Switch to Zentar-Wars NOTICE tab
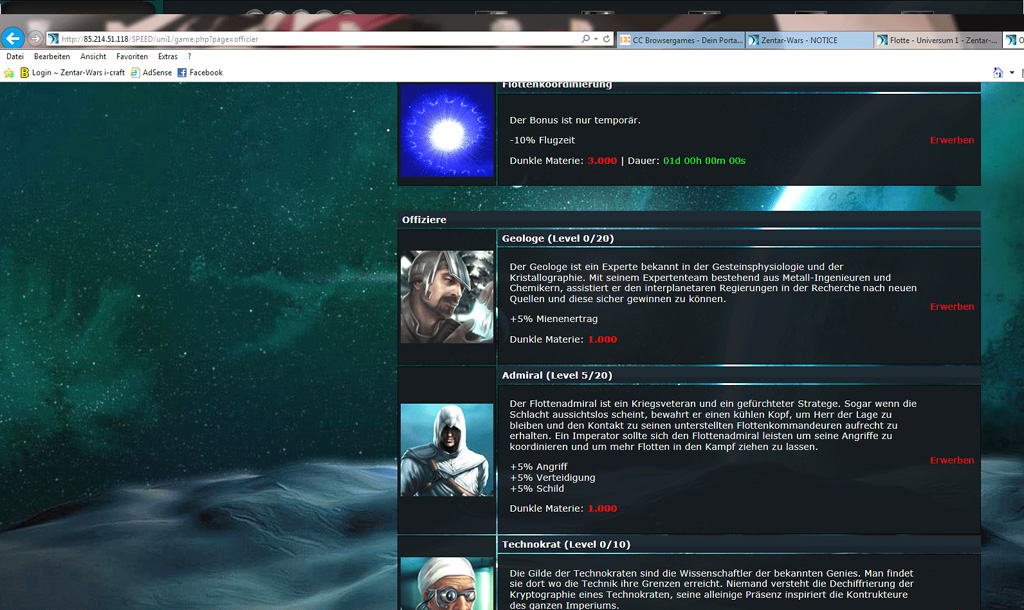The image size is (1024, 610). [x=809, y=40]
